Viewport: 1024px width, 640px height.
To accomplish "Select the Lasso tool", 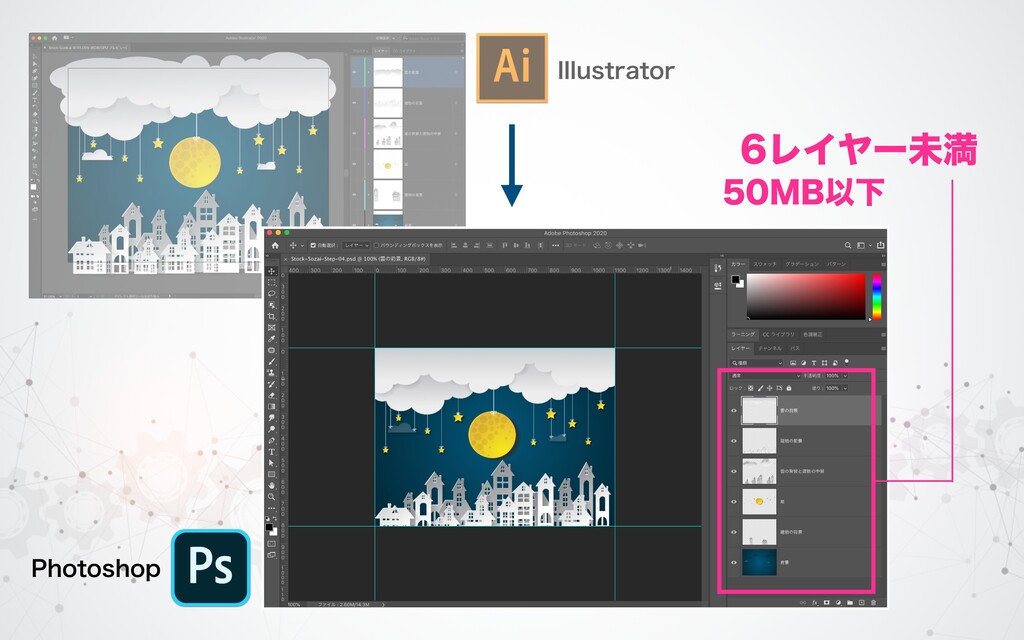I will 272,294.
